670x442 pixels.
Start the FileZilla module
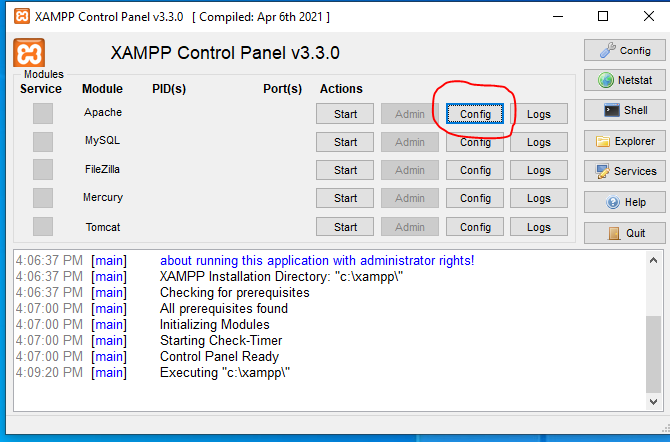[345, 170]
